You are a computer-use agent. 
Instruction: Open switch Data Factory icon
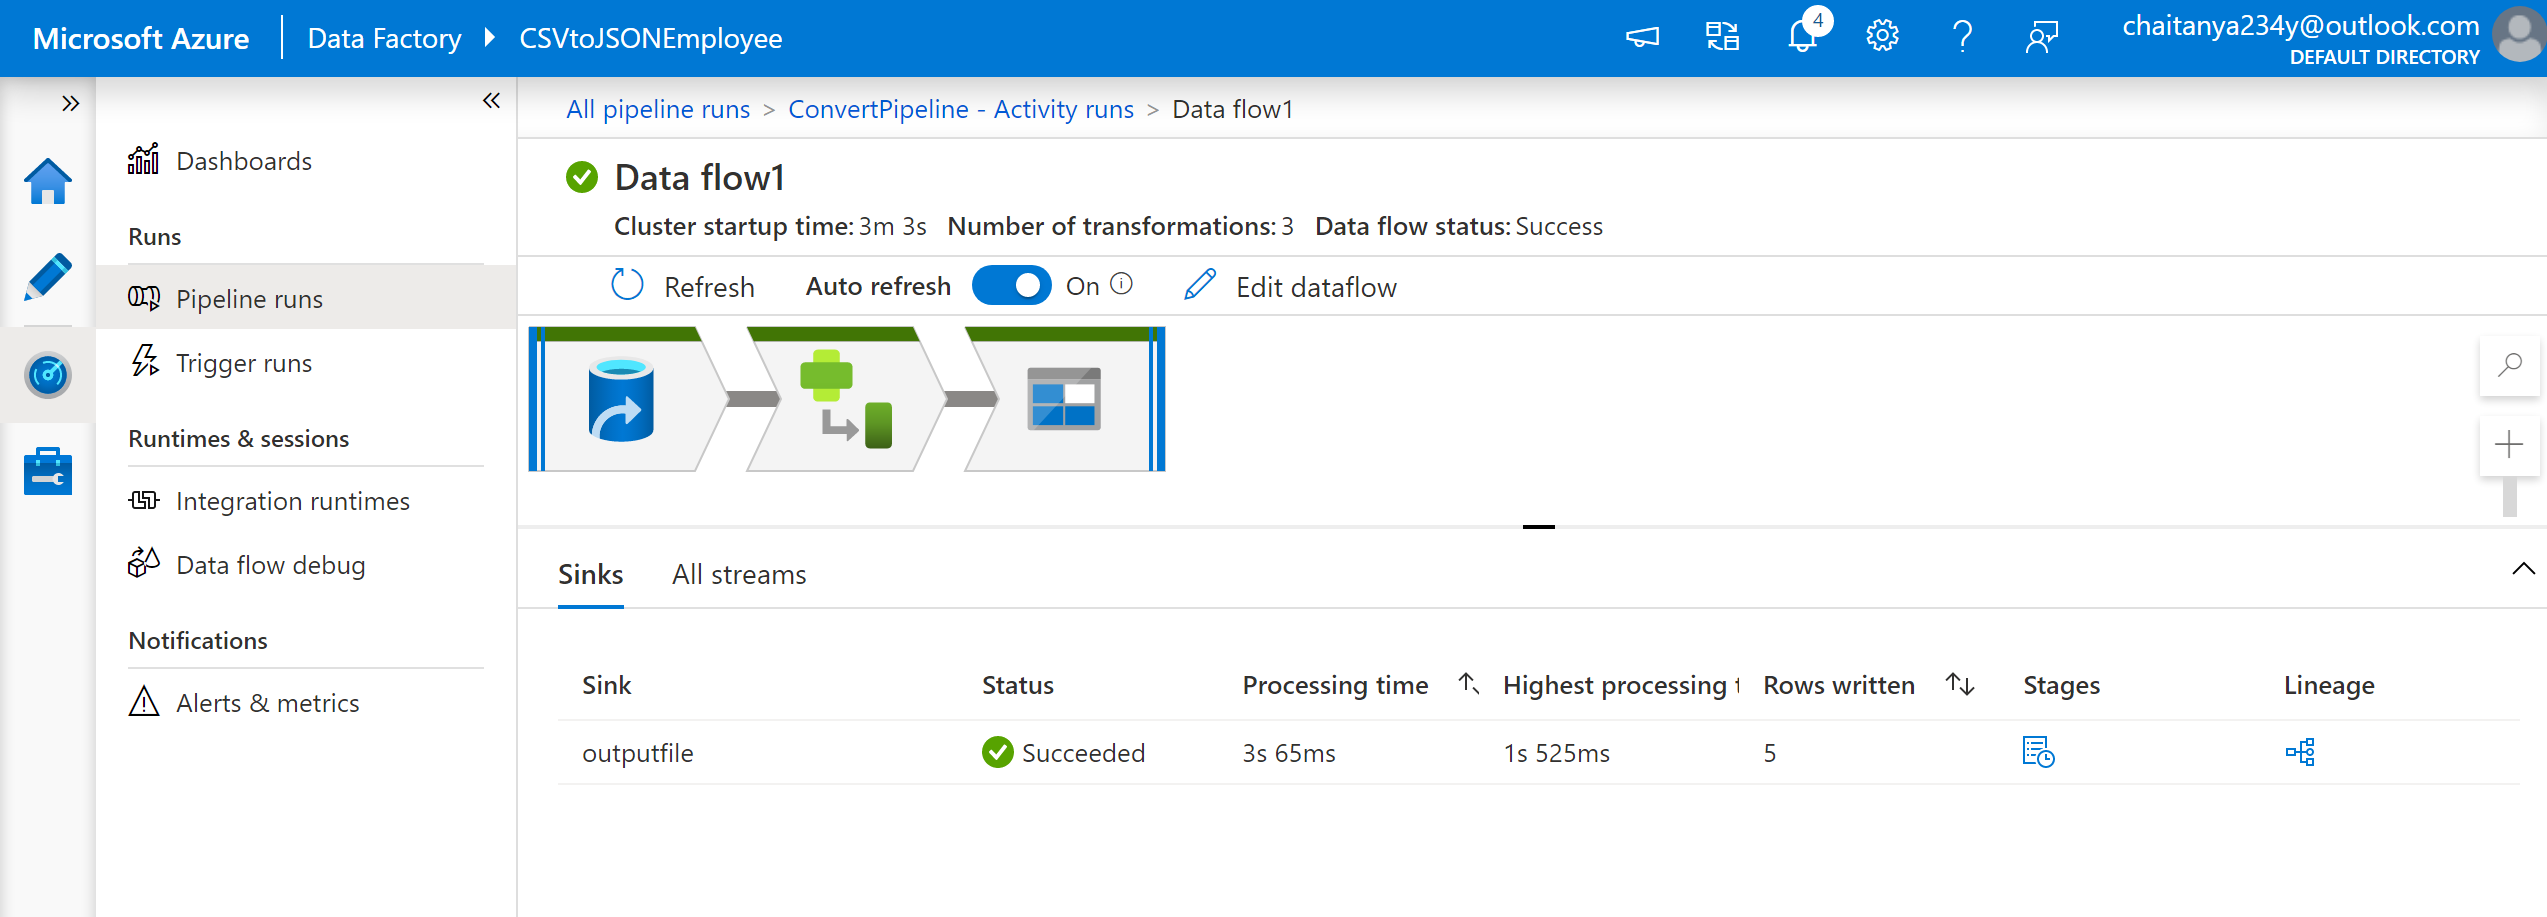pos(1722,38)
